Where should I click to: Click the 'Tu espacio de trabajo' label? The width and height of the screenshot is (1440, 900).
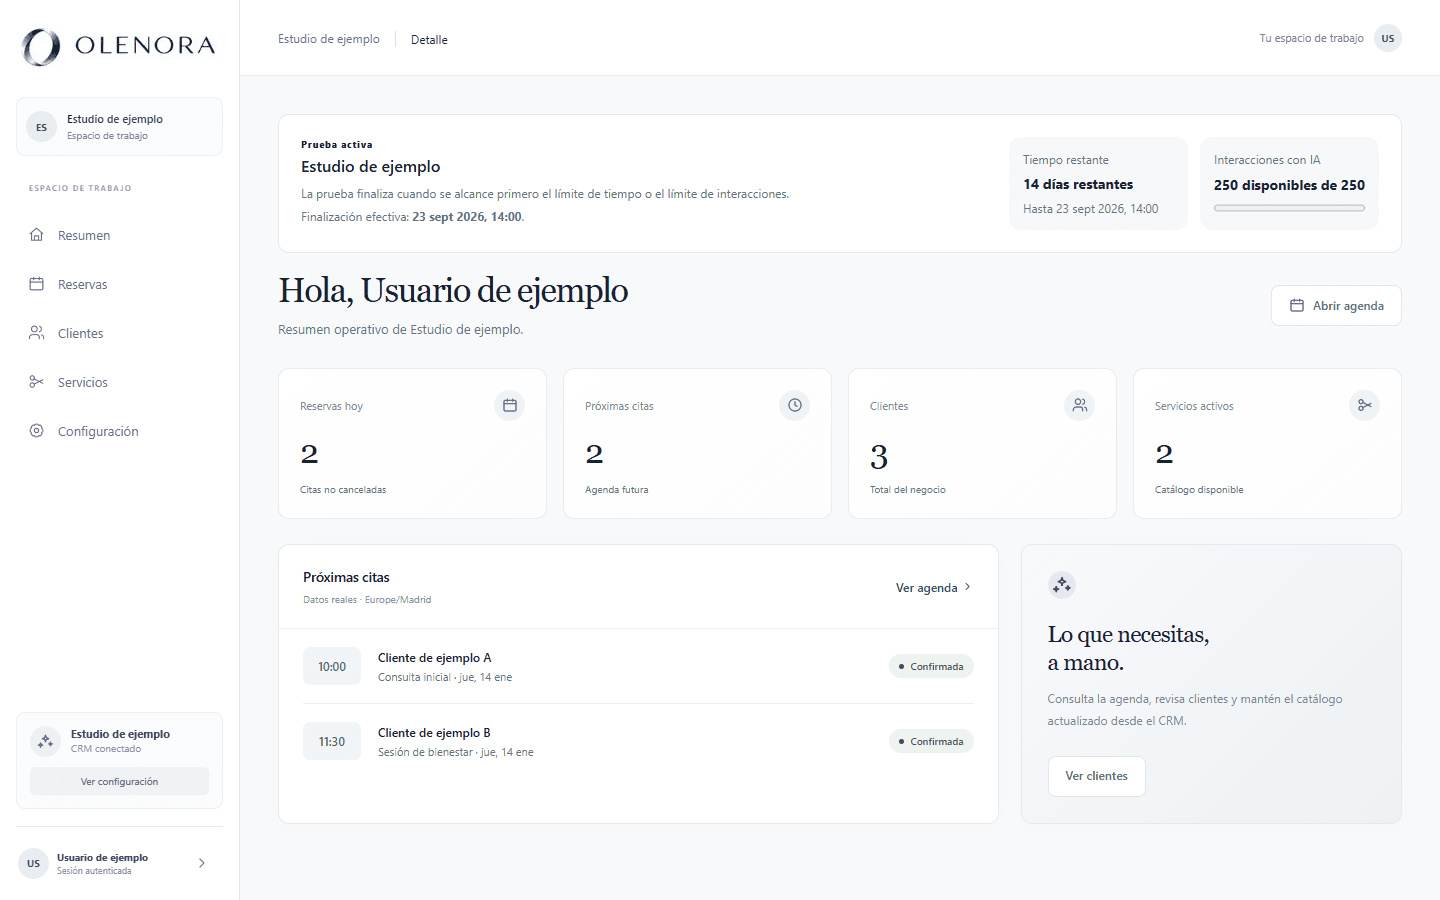1311,38
